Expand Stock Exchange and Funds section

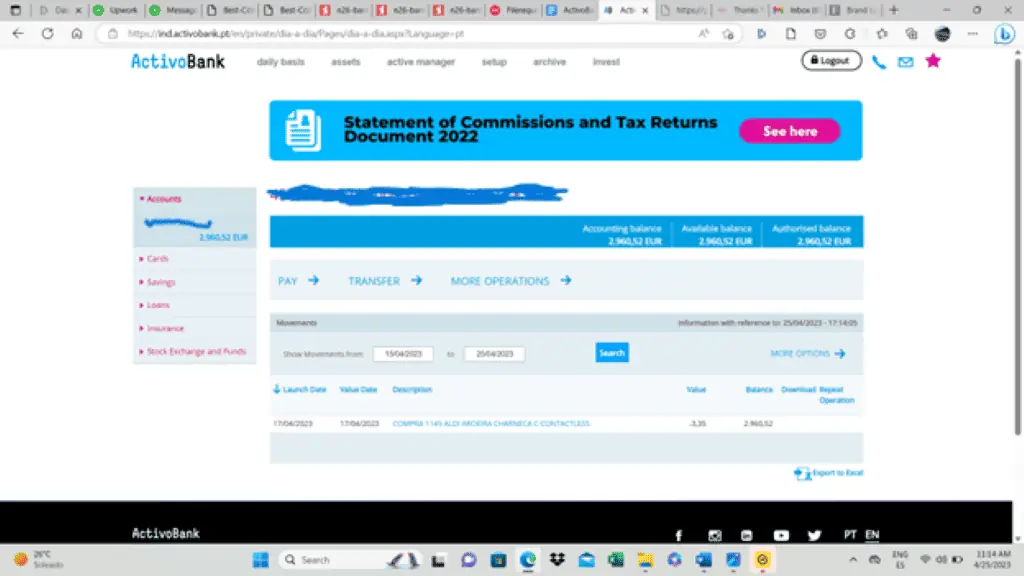(193, 351)
